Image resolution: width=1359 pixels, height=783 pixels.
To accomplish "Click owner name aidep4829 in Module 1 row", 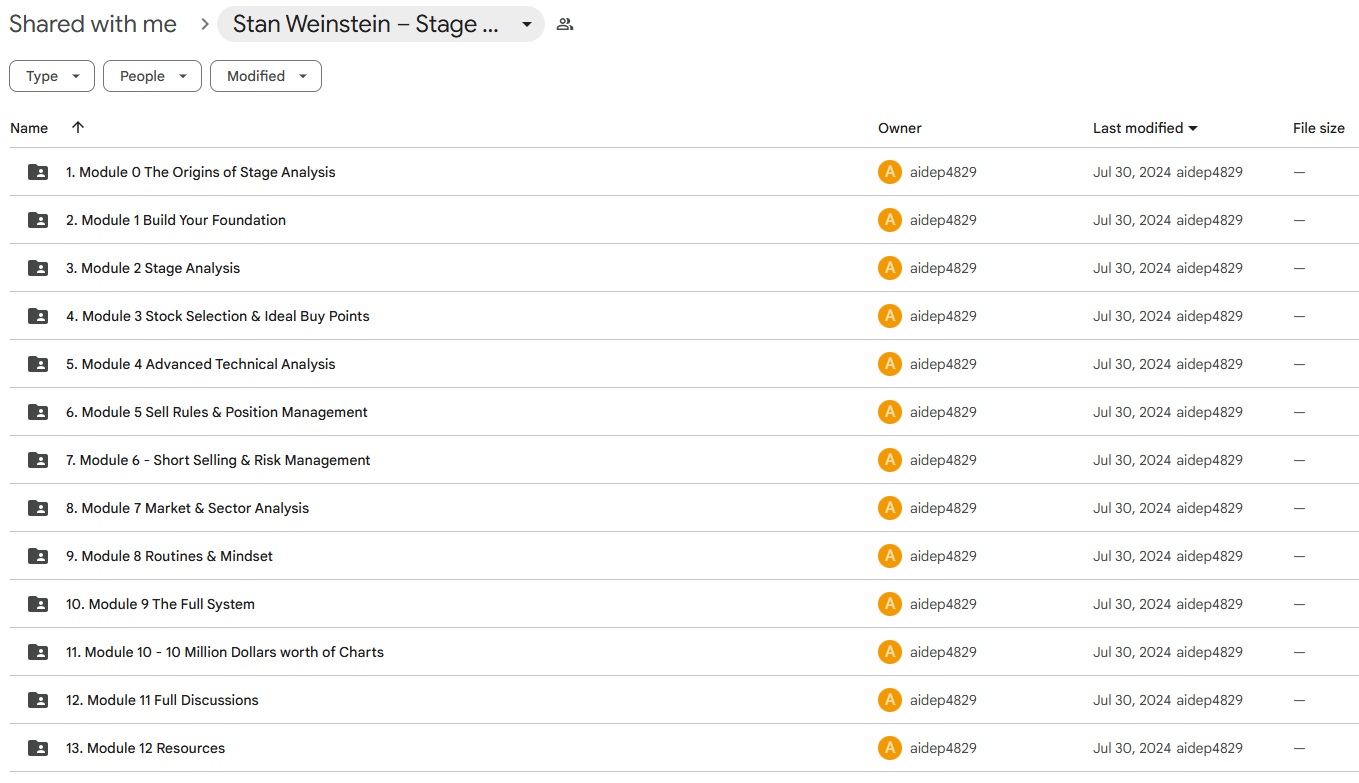I will [x=943, y=220].
